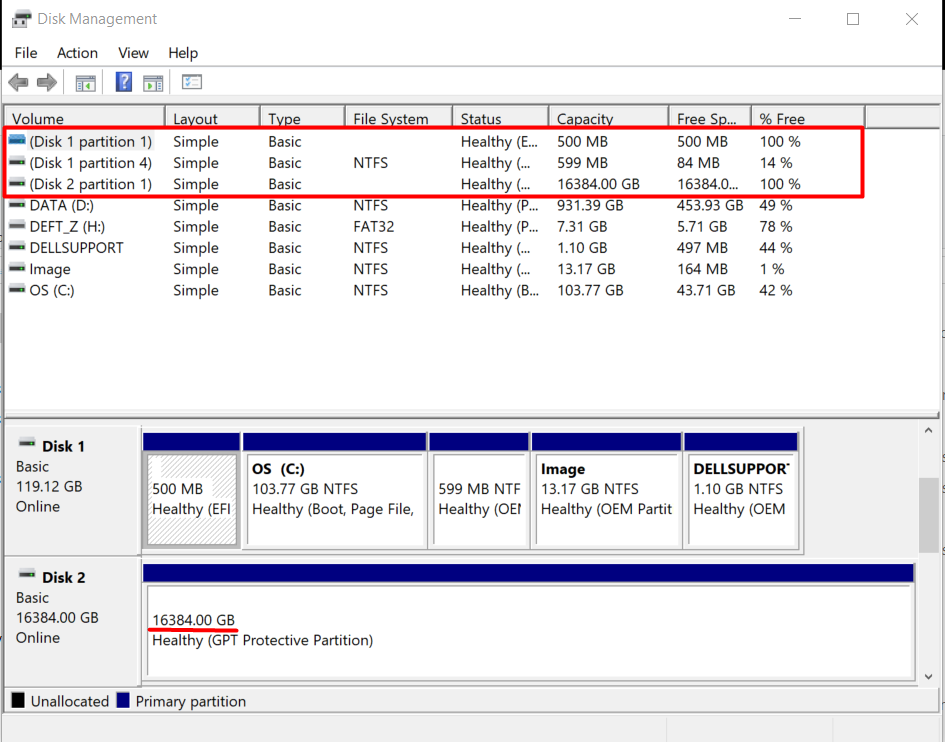Click Show/Hide Action Pane toolbar icon
This screenshot has height=742, width=945.
pyautogui.click(x=153, y=83)
